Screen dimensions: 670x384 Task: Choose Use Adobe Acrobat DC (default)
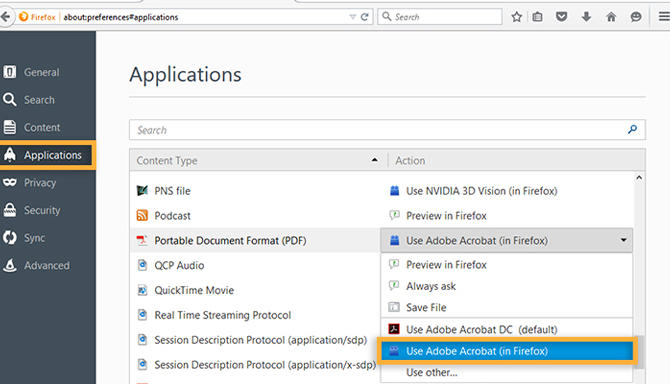tap(506, 329)
